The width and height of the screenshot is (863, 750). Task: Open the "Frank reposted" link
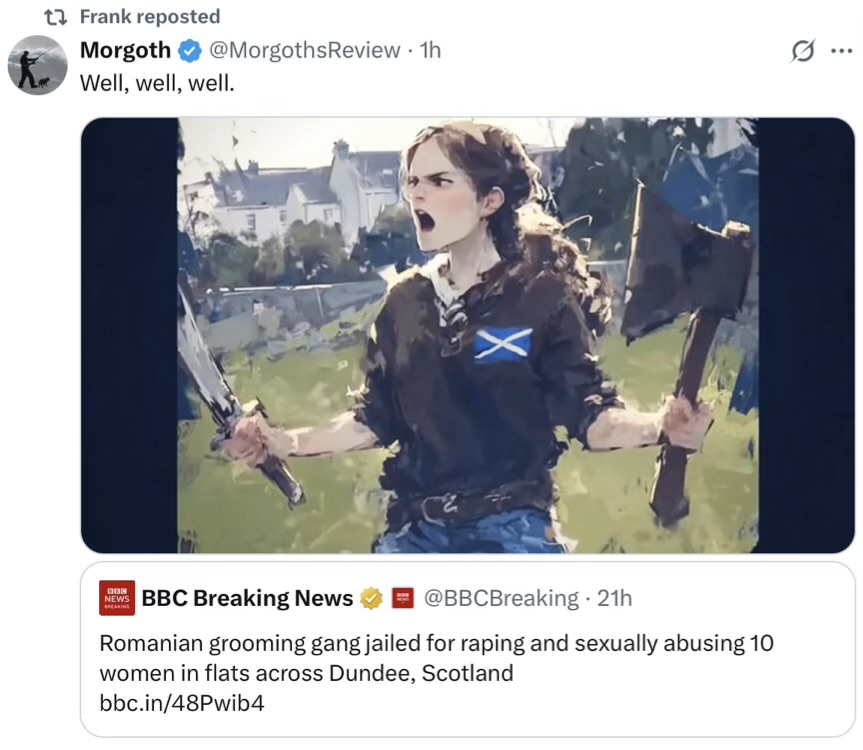tap(150, 17)
